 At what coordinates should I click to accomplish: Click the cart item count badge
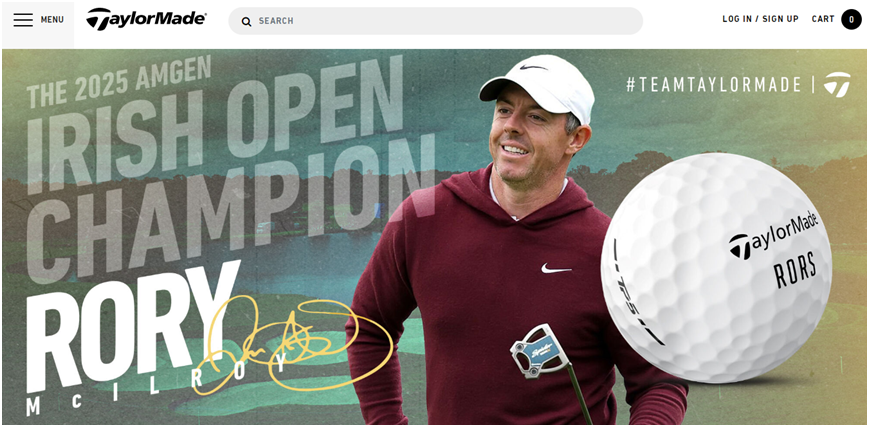pyautogui.click(x=851, y=19)
